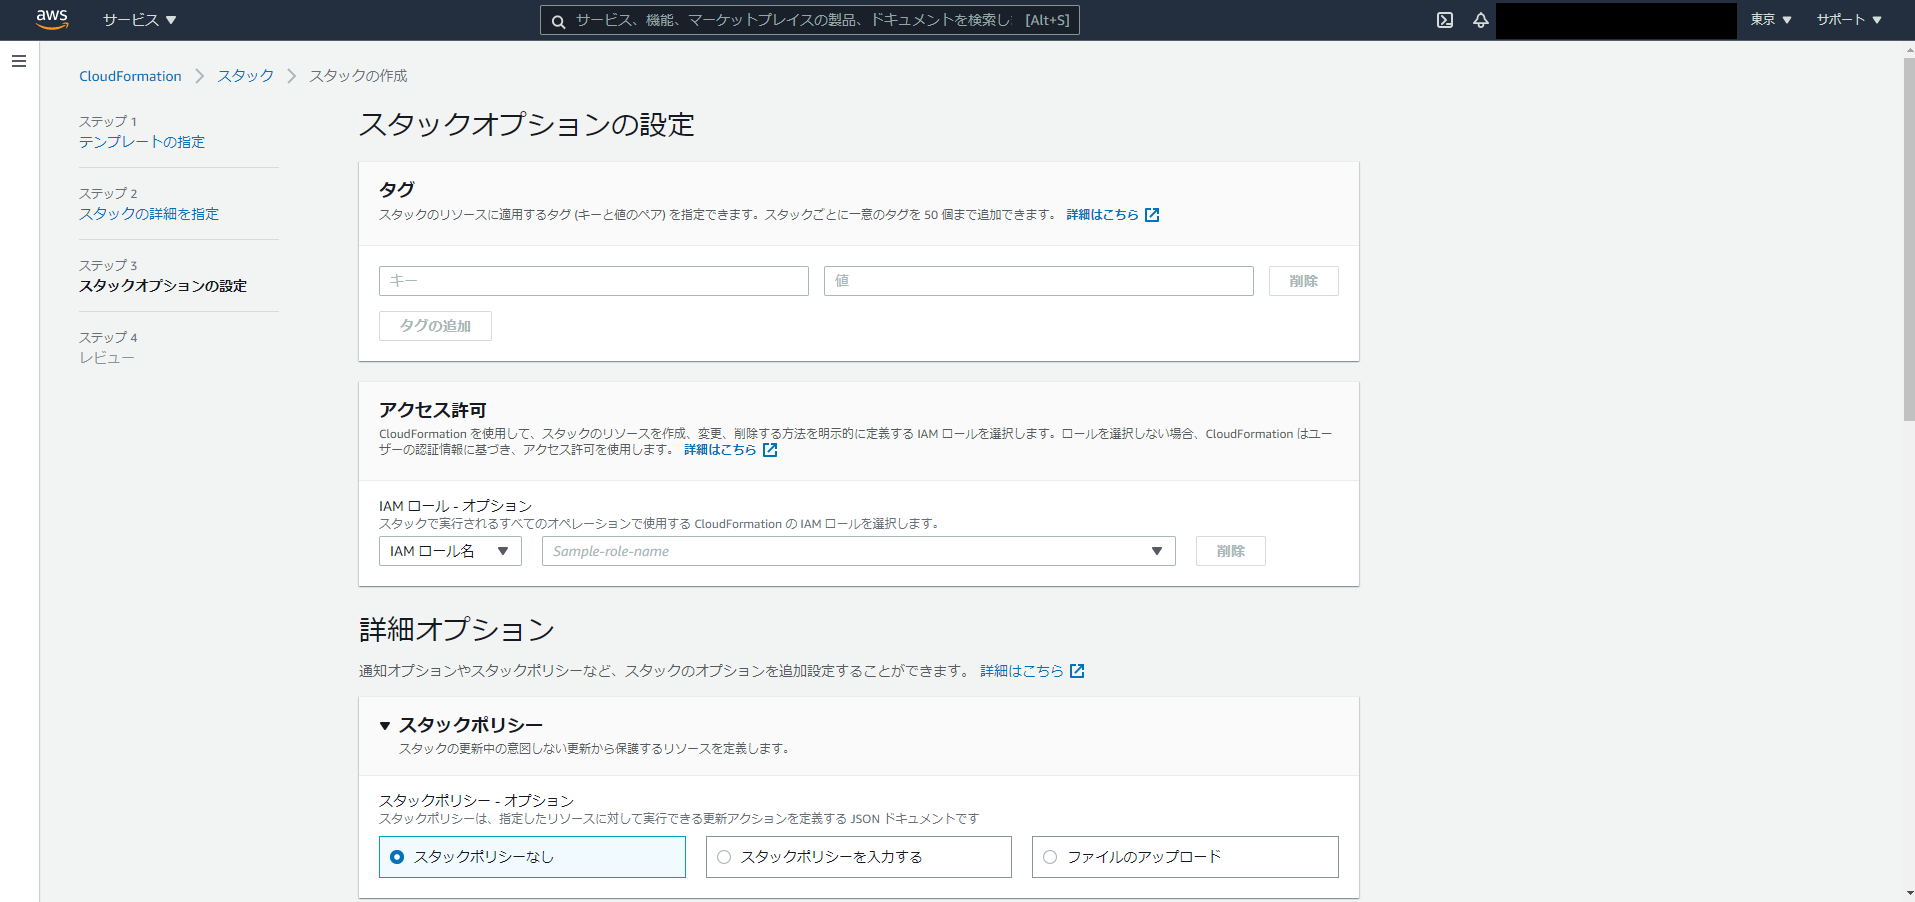Open the サポート menu
Image resolution: width=1915 pixels, height=902 pixels.
[x=1848, y=19]
